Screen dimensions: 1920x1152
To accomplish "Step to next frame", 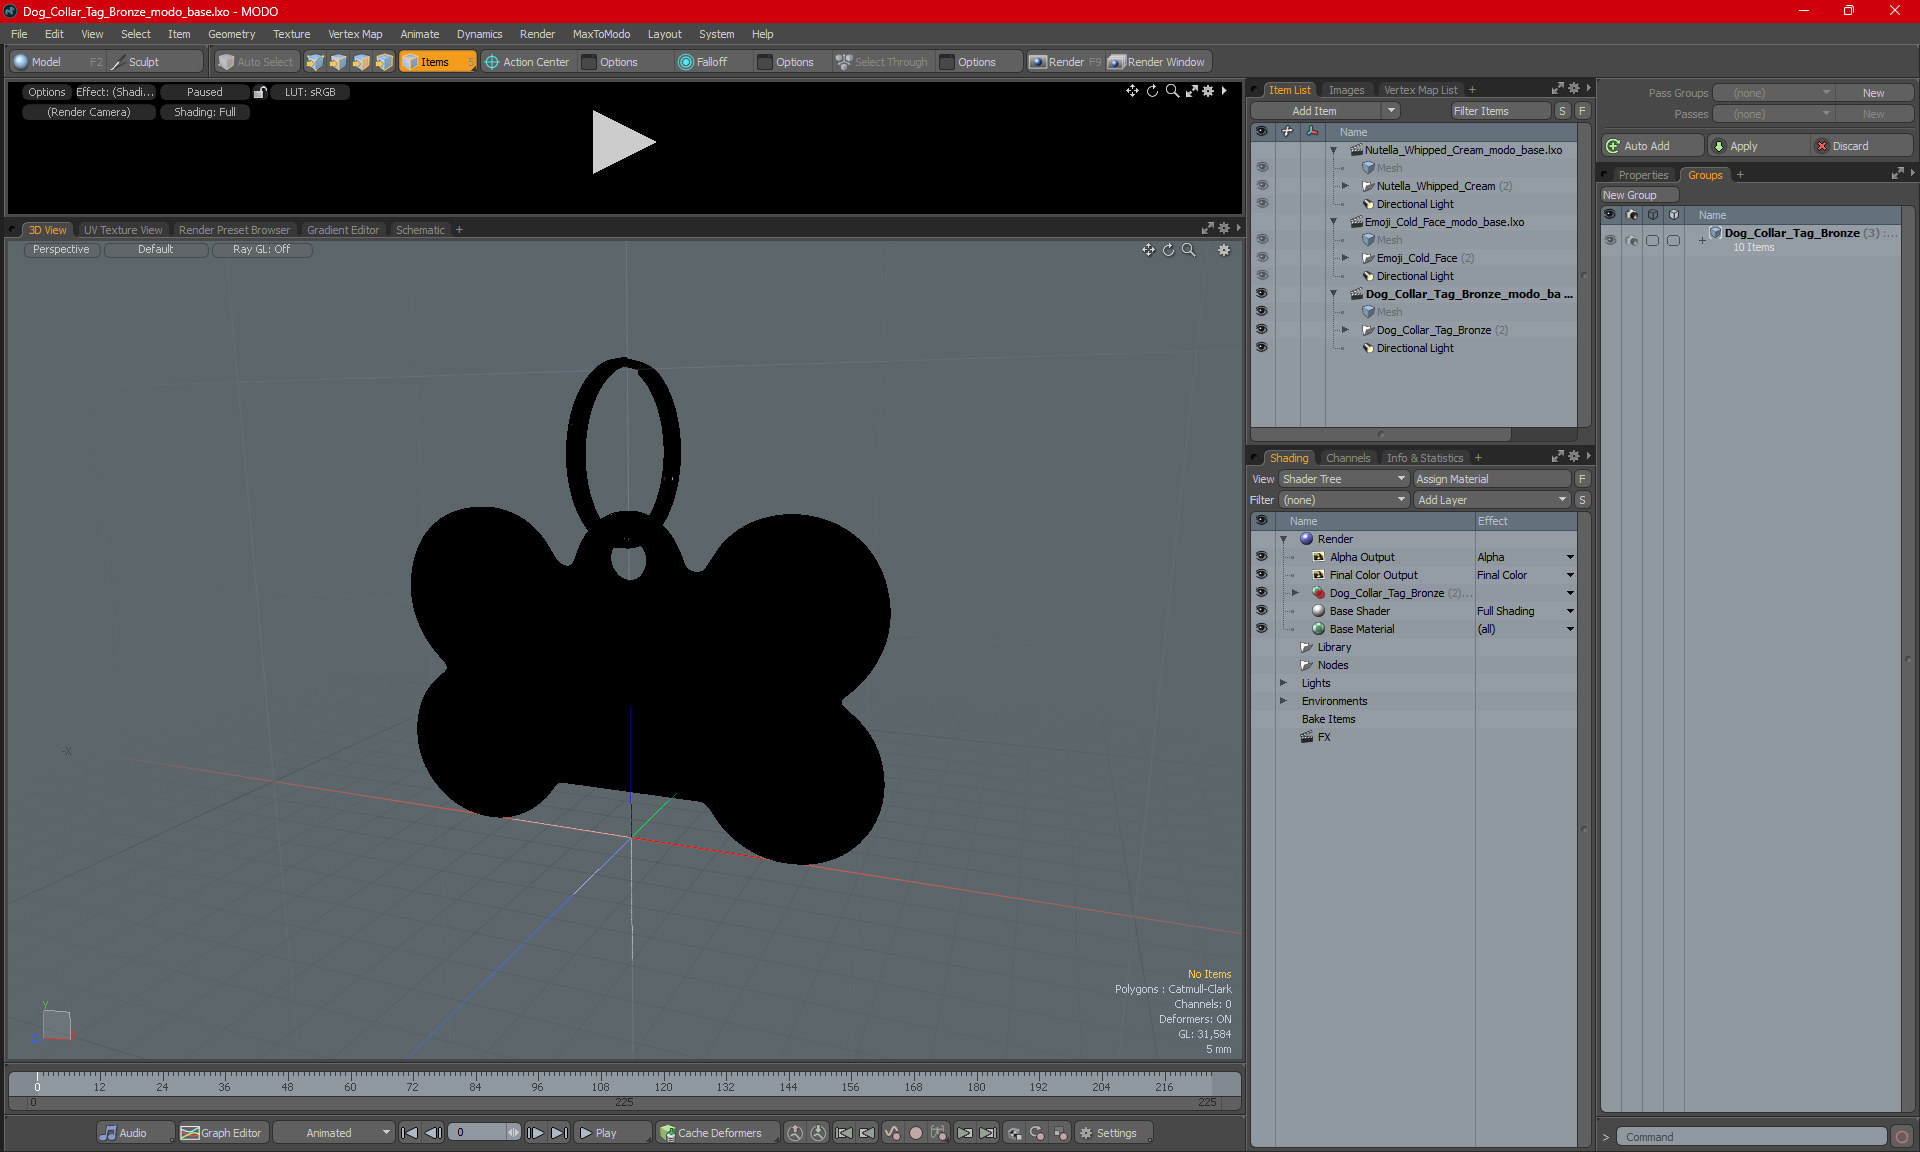I will pyautogui.click(x=536, y=1133).
